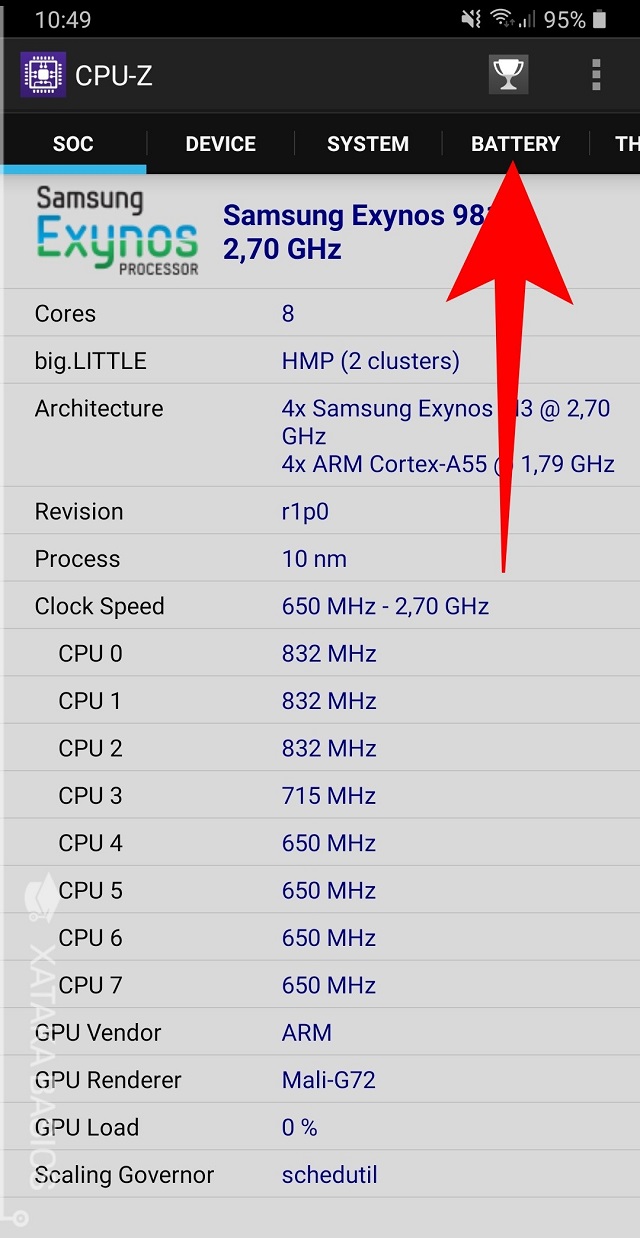Tap the trophy icon in the toolbar

coord(508,75)
